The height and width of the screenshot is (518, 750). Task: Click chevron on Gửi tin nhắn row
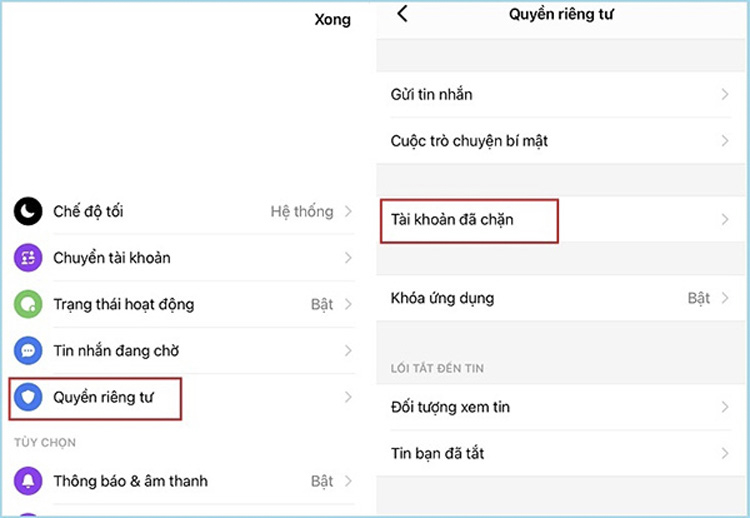tap(725, 94)
